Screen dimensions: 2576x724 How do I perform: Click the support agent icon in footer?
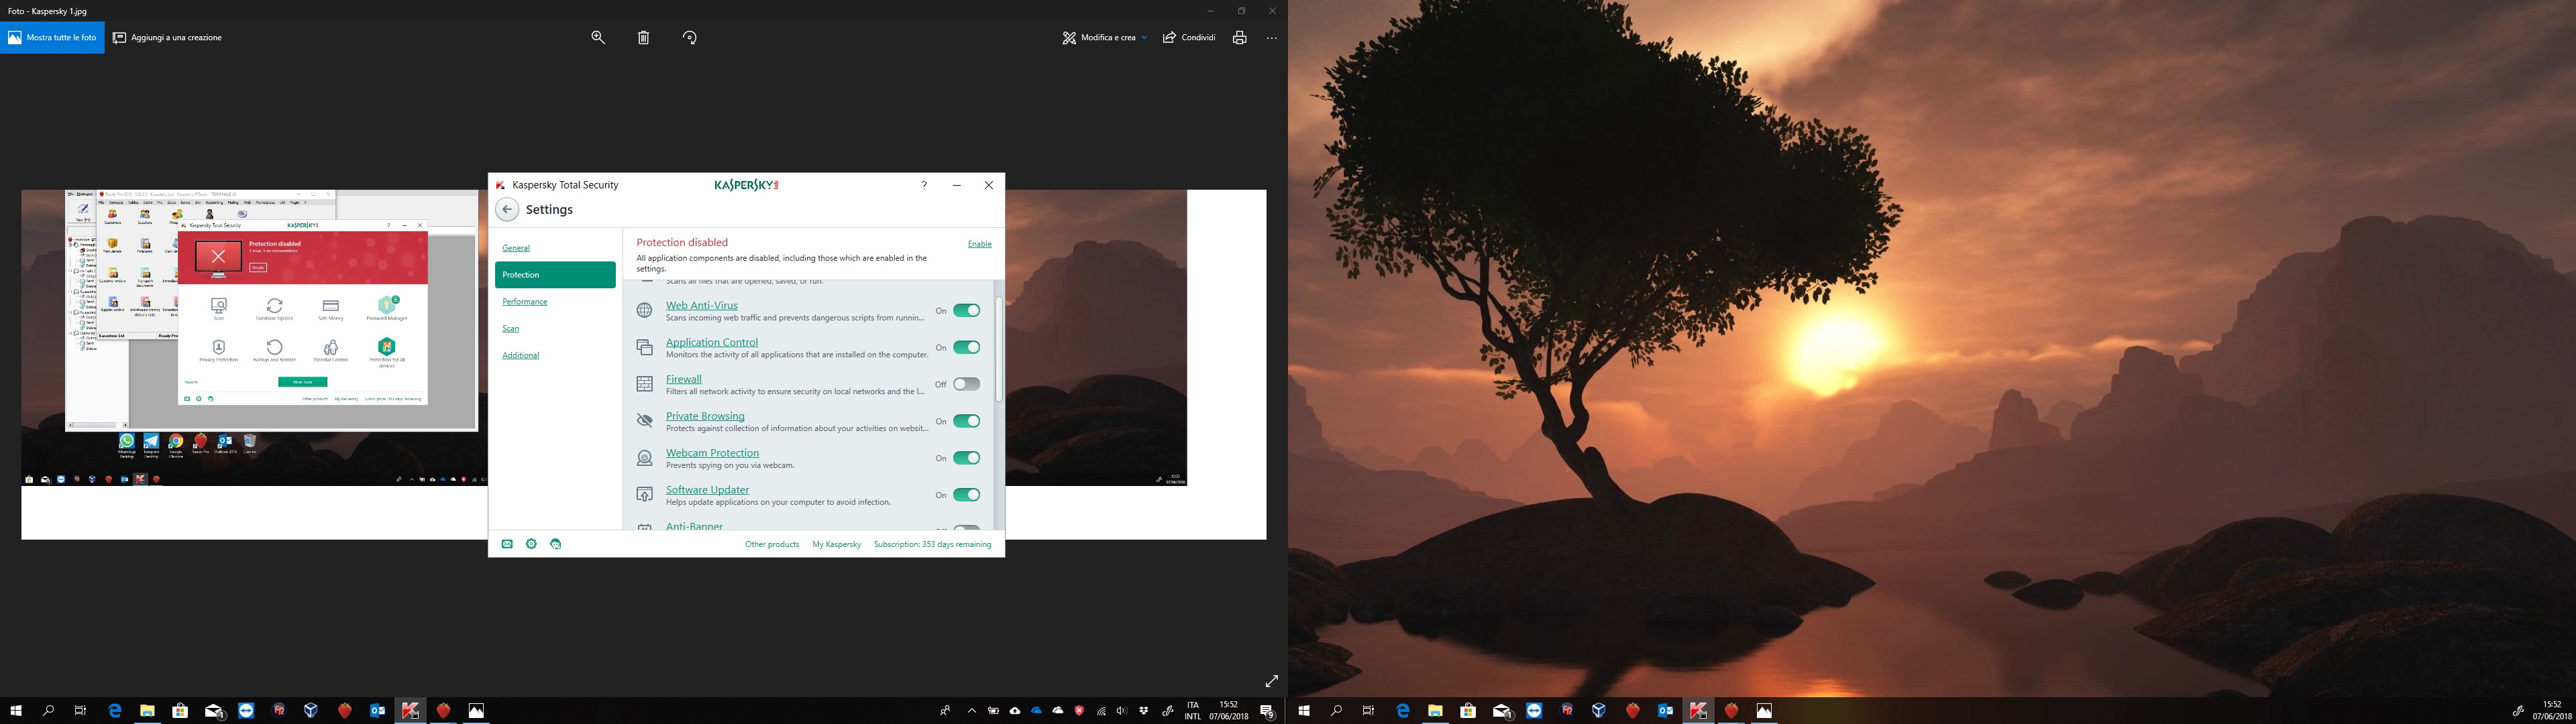(x=556, y=544)
